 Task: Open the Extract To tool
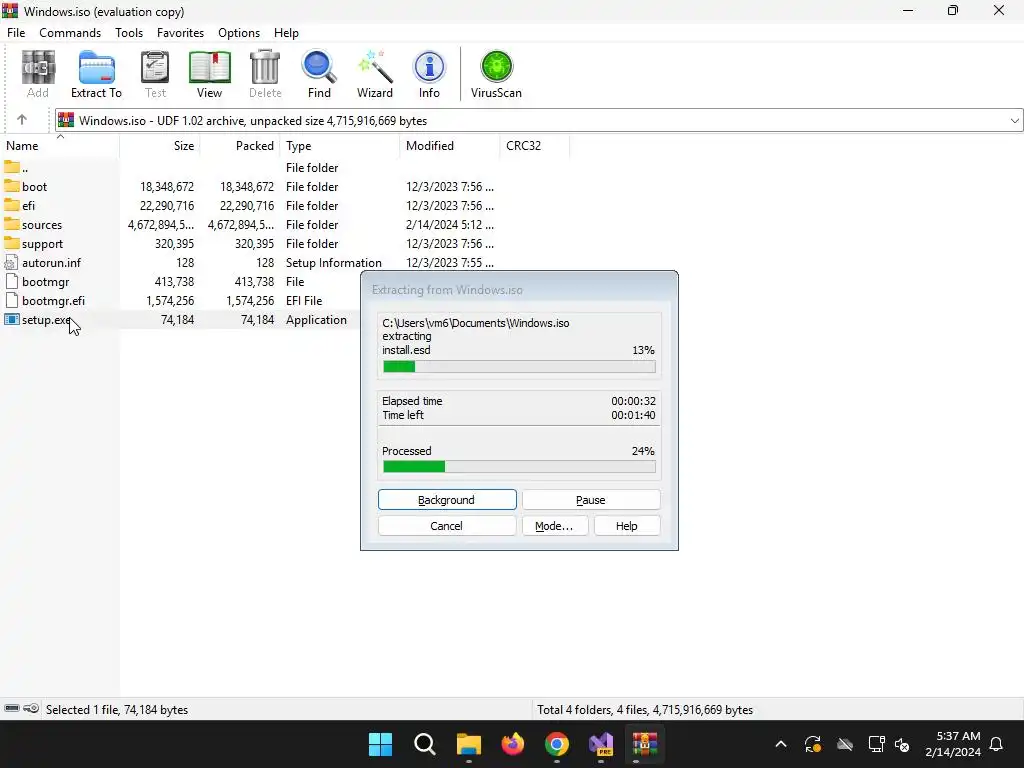point(96,74)
